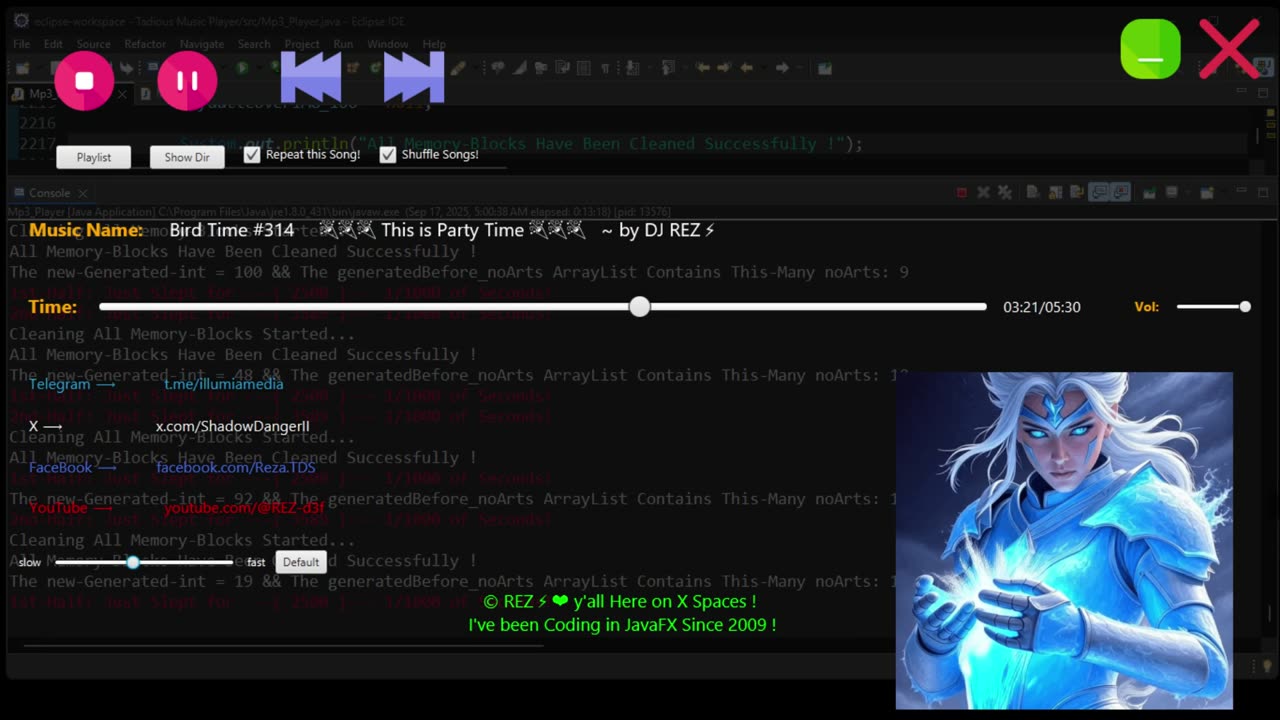The image size is (1280, 720).
Task: Open Eclipse Navigate menu
Action: point(202,44)
